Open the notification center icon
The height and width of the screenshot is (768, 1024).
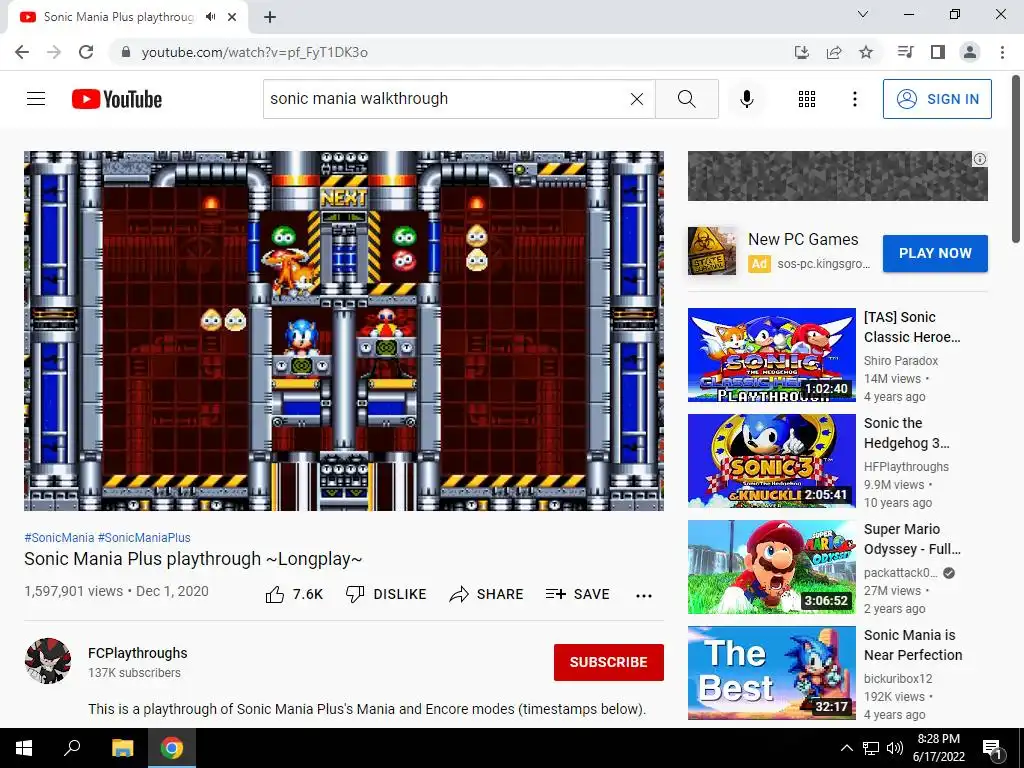pyautogui.click(x=992, y=748)
